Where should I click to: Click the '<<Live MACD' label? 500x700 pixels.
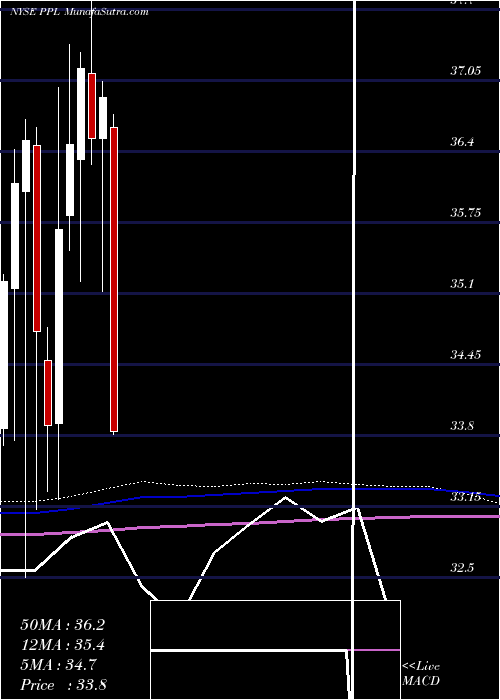pos(421,674)
